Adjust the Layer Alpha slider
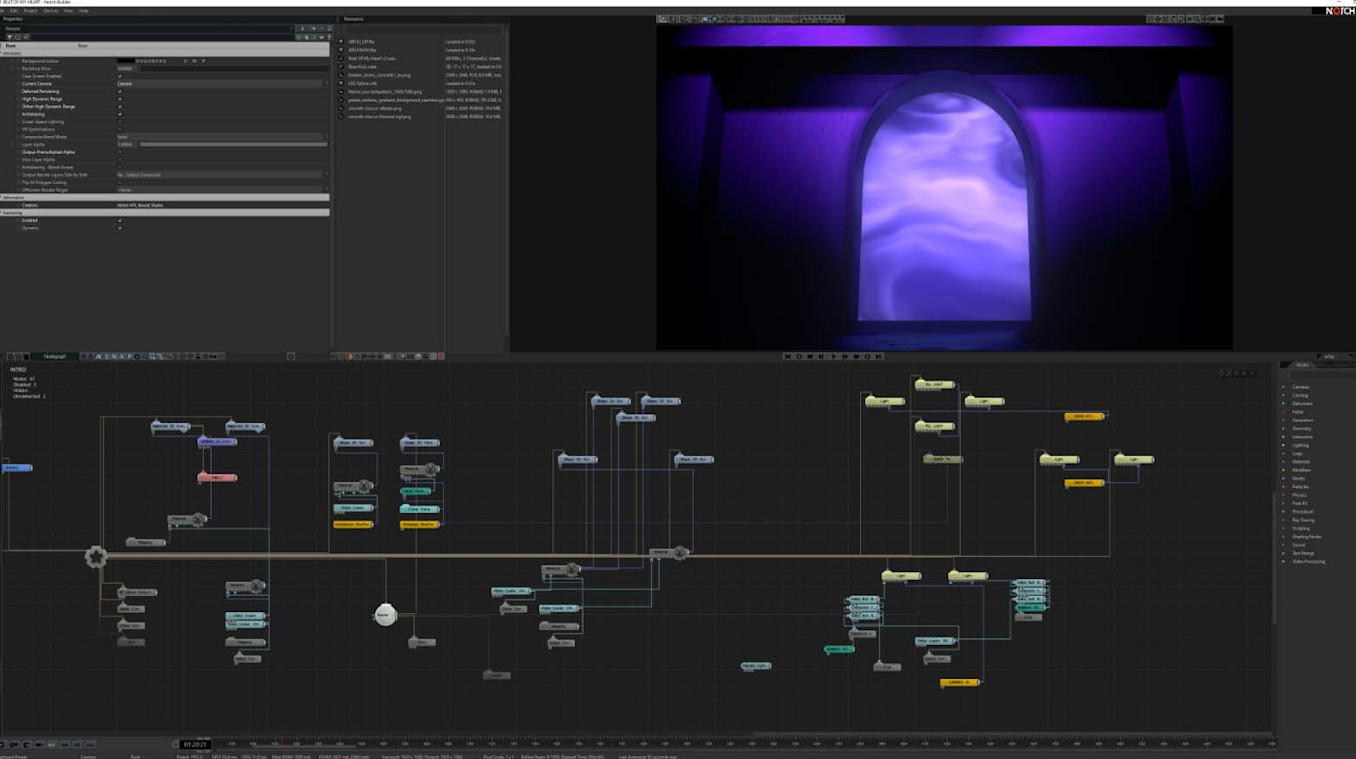Image resolution: width=1356 pixels, height=759 pixels. (233, 145)
